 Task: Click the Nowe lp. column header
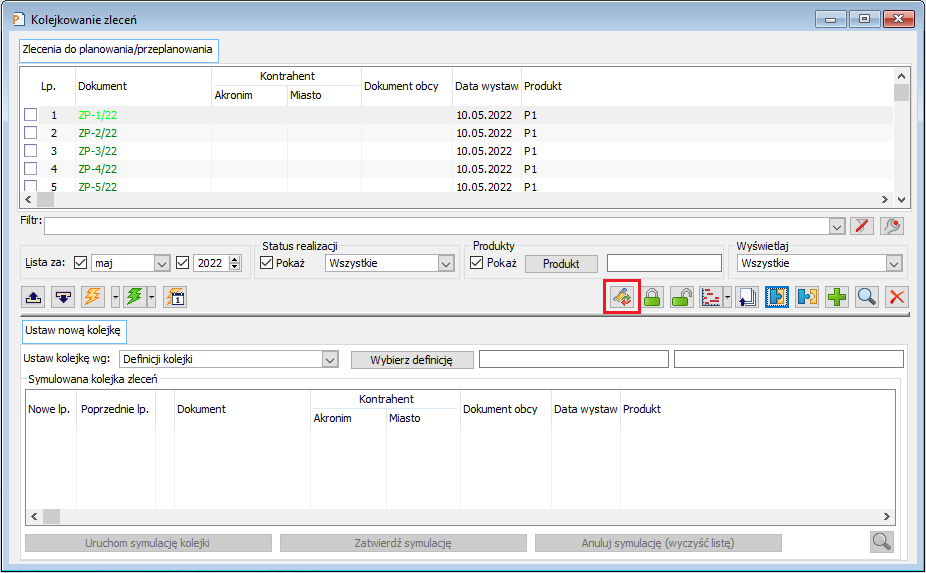click(x=49, y=409)
